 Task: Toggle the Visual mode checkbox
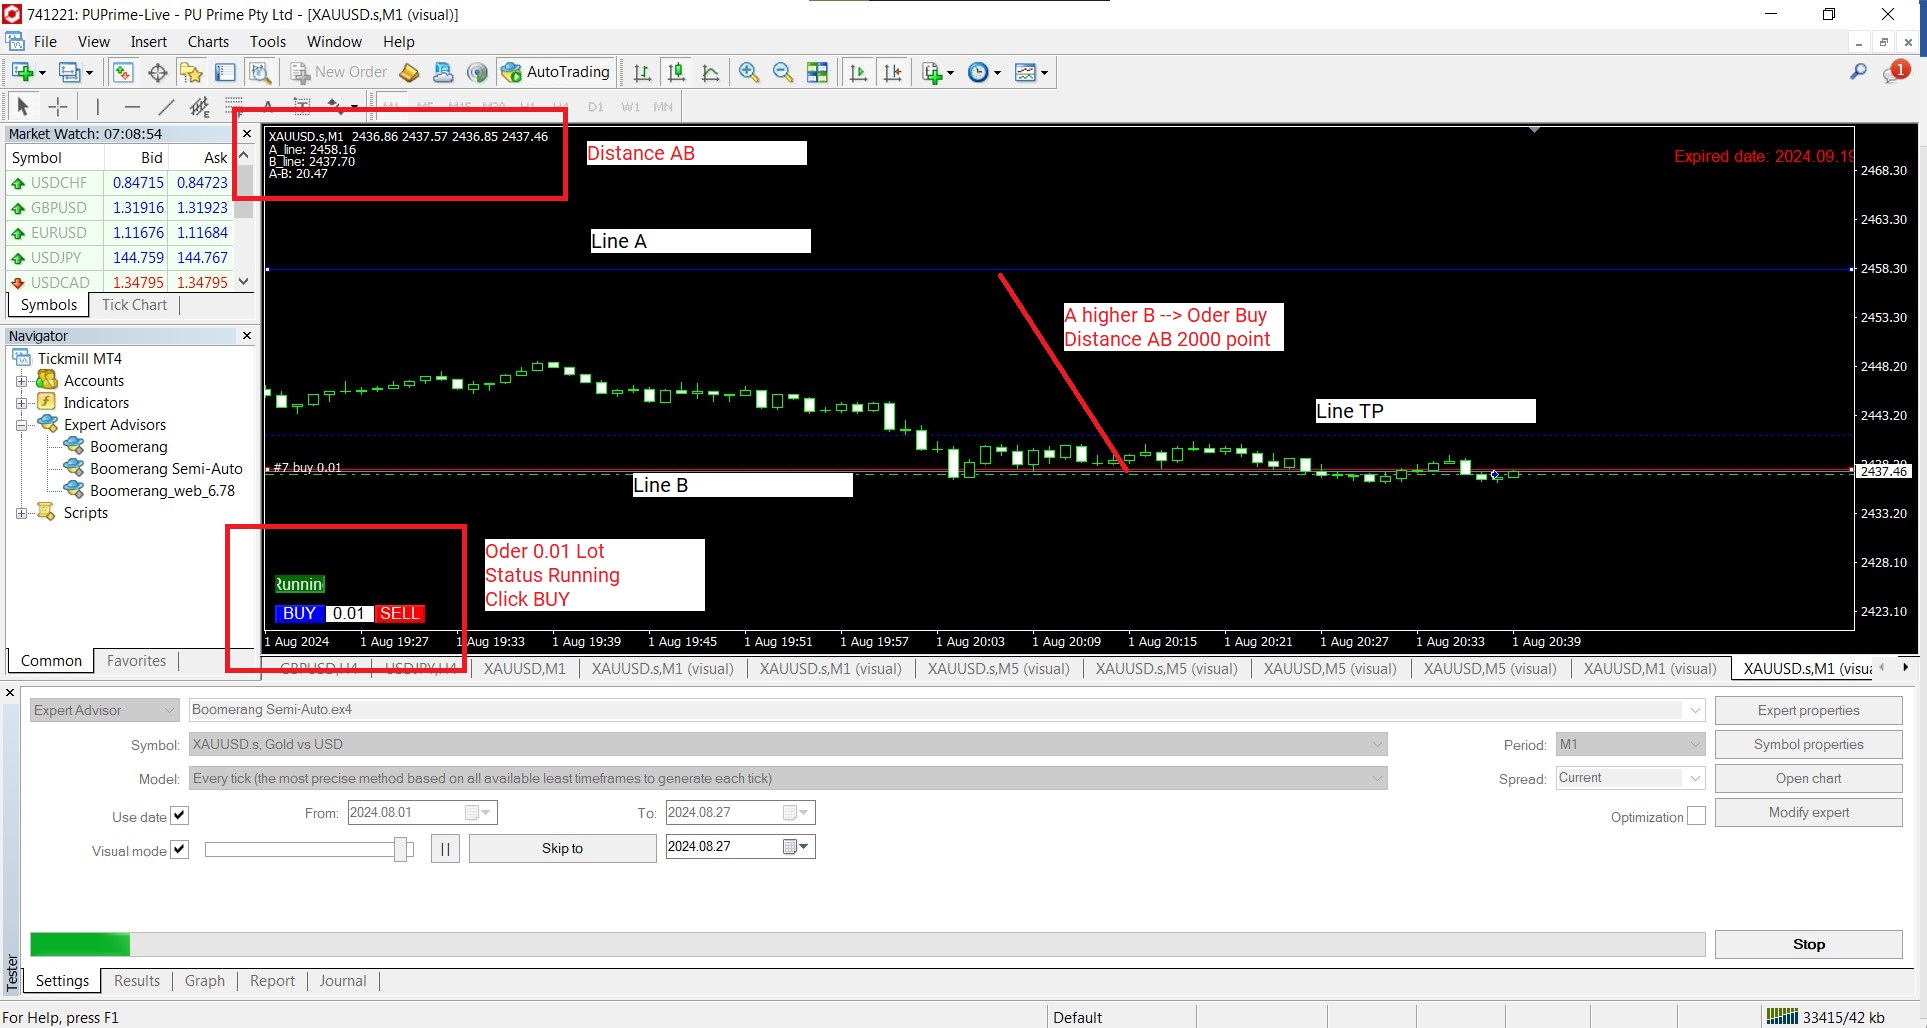179,849
